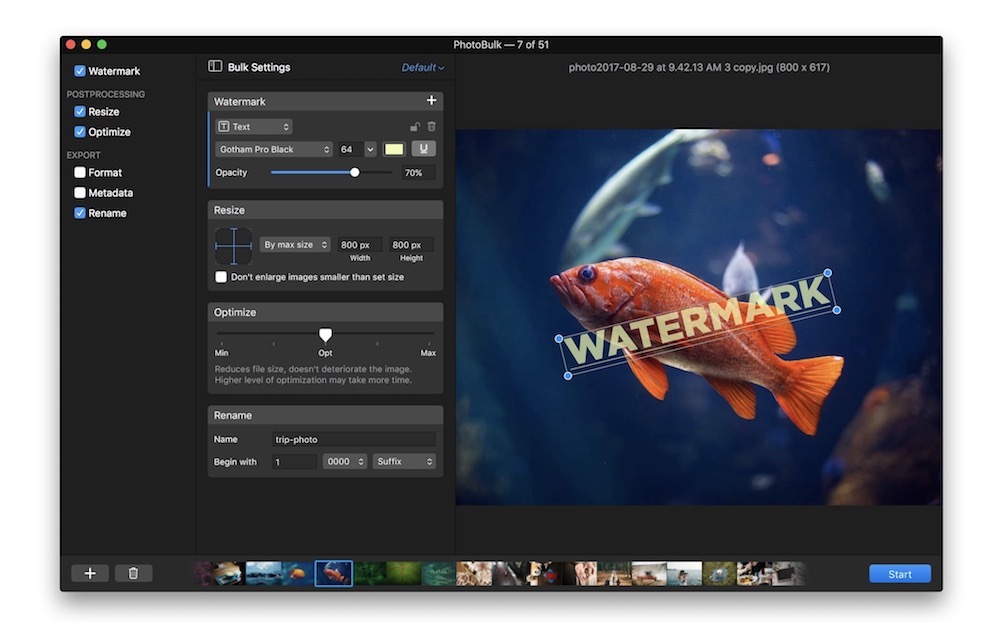1000x623 pixels.
Task: Click the Start button
Action: [x=899, y=573]
